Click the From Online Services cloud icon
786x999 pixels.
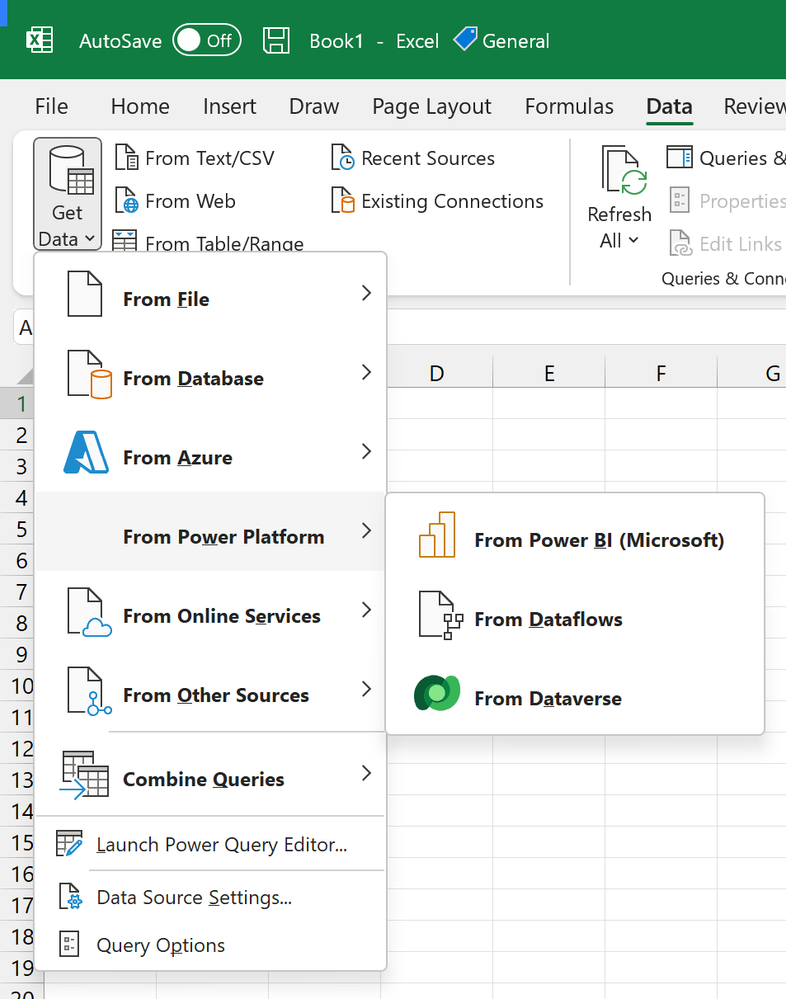[90, 612]
